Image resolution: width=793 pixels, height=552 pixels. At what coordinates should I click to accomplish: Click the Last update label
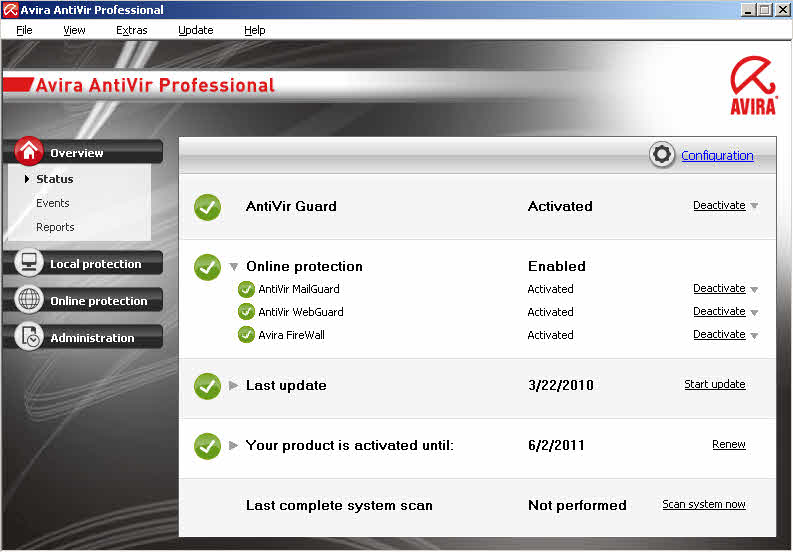(286, 386)
